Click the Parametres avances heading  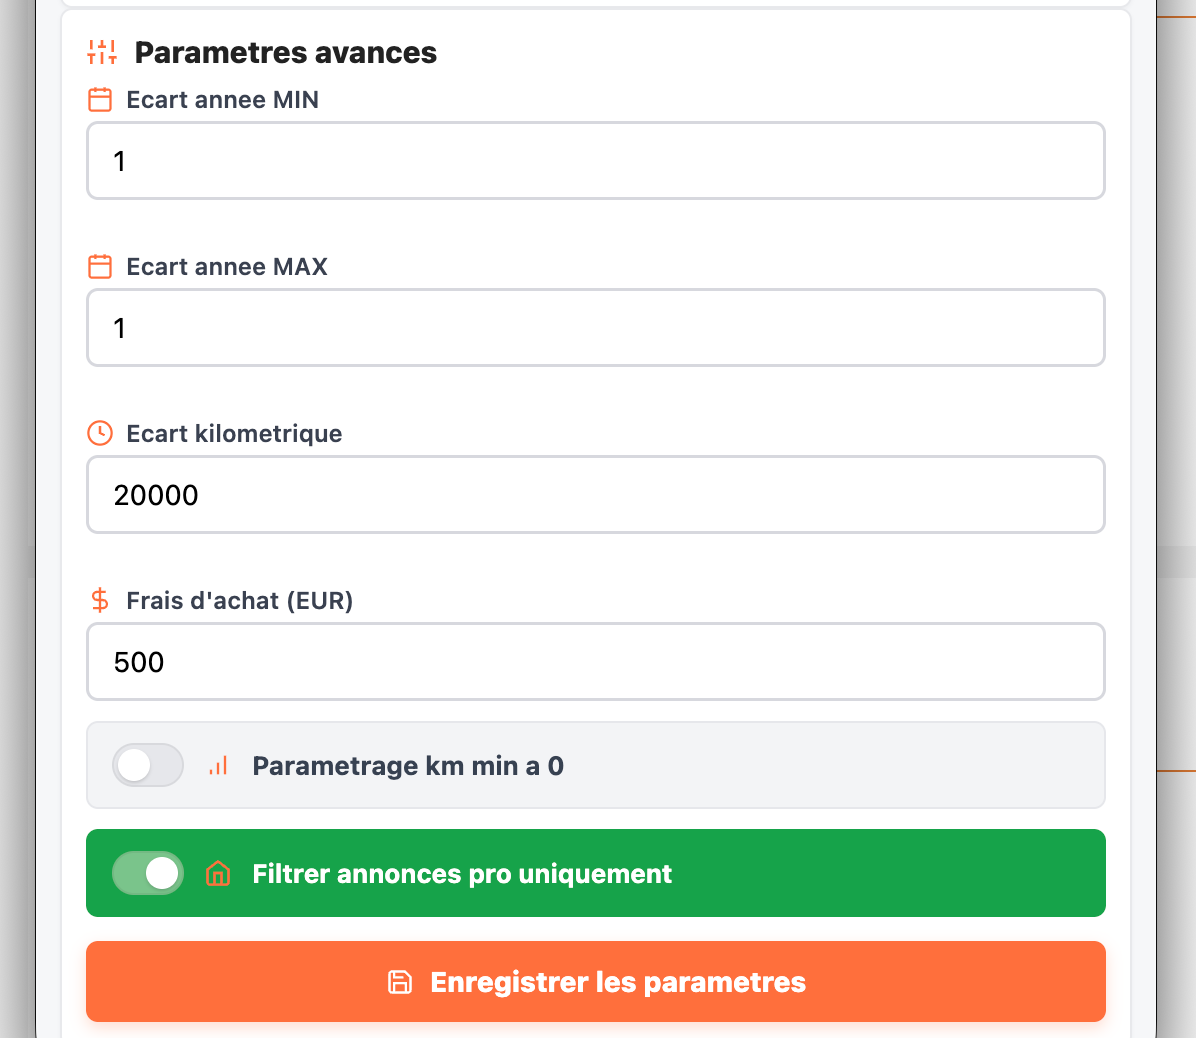point(286,53)
